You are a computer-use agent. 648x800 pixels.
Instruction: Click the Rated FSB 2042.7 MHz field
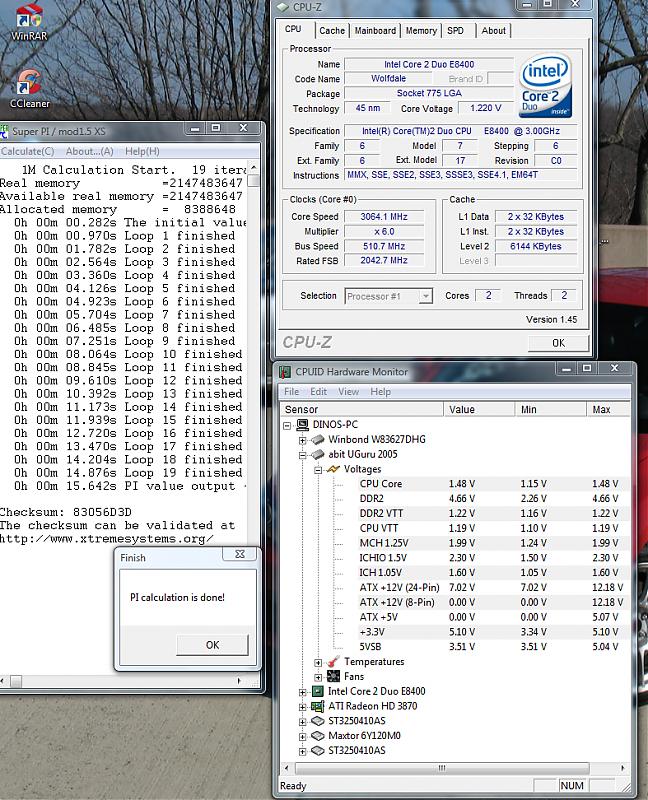coord(384,260)
